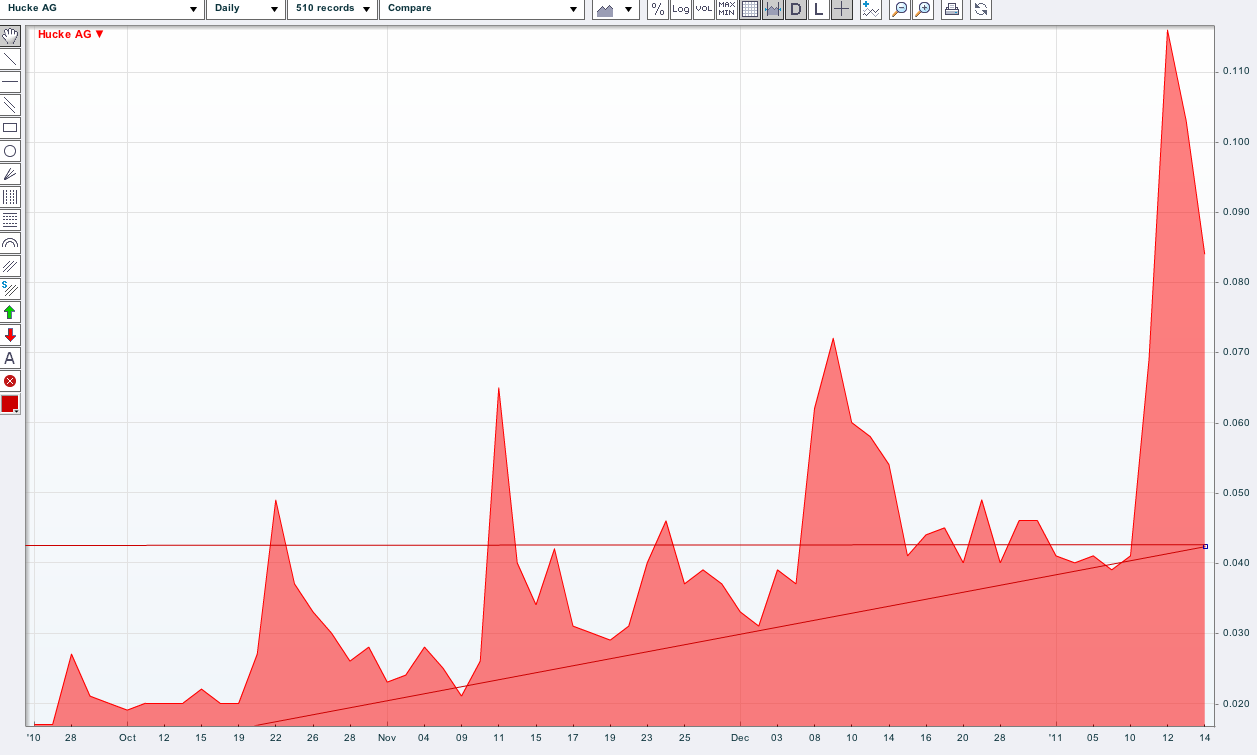Open the red drawing color swatch
The width and height of the screenshot is (1257, 755).
[10, 404]
